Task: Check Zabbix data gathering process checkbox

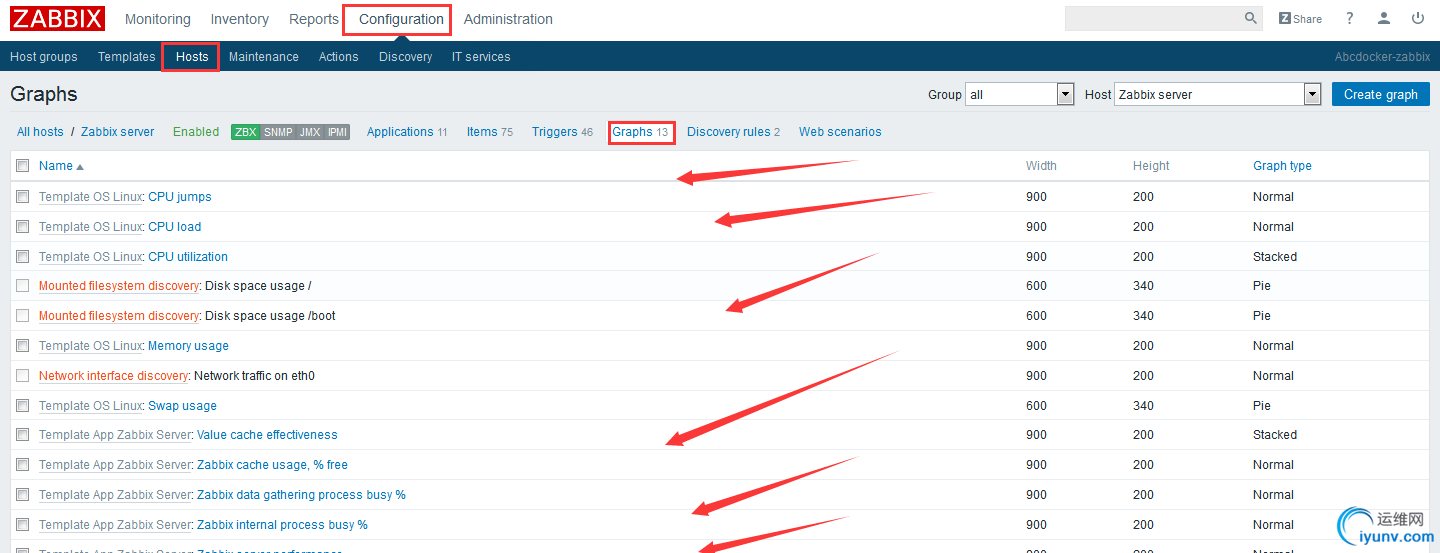Action: tap(23, 495)
